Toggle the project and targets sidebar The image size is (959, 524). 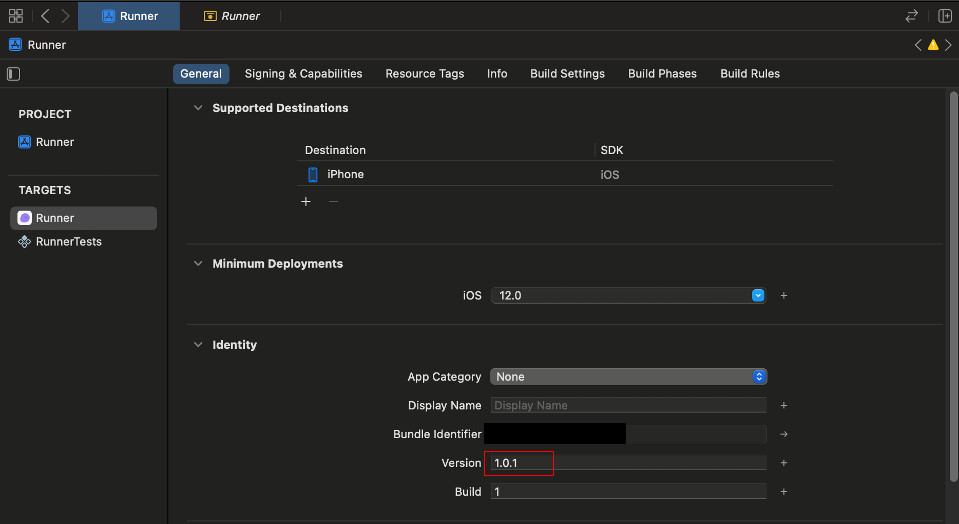coord(13,74)
